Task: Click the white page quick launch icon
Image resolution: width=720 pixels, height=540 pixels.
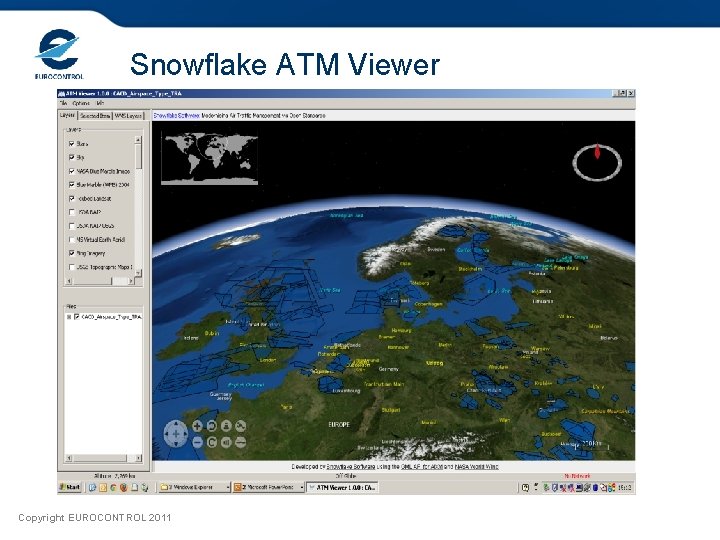Action: pos(134,488)
